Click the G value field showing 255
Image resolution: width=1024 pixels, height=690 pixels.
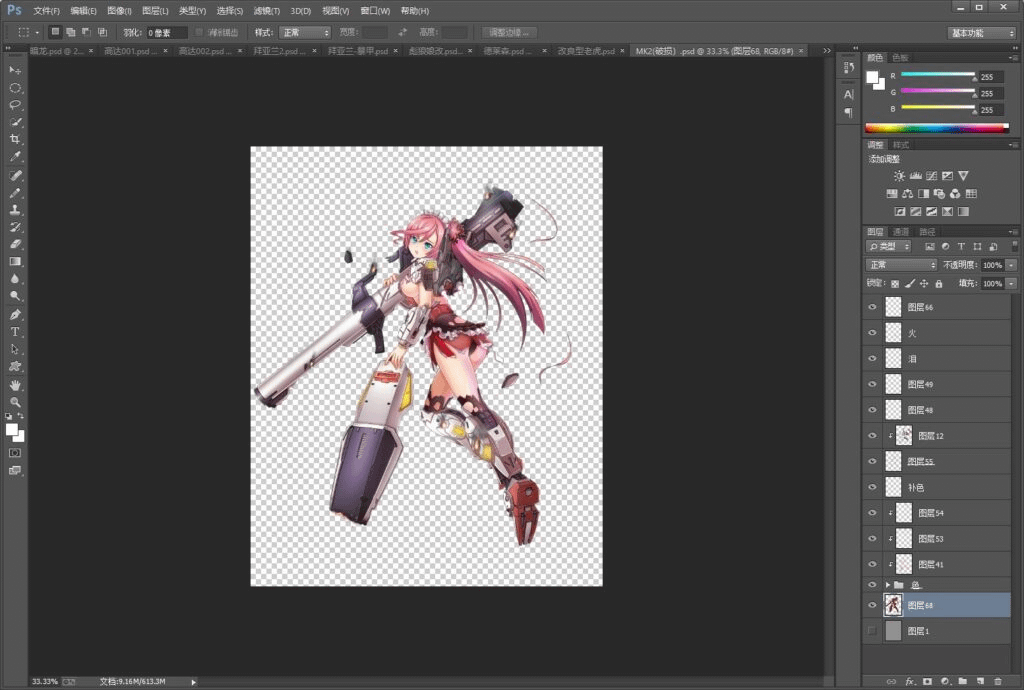(992, 93)
